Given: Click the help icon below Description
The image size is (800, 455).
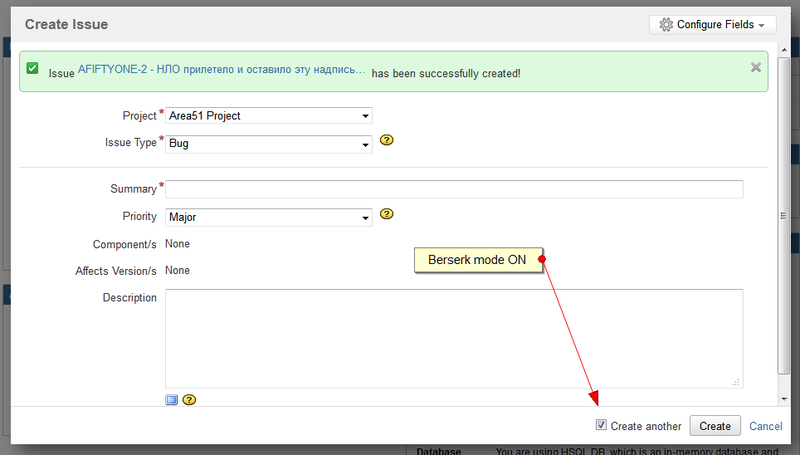Looking at the screenshot, I should pyautogui.click(x=189, y=400).
